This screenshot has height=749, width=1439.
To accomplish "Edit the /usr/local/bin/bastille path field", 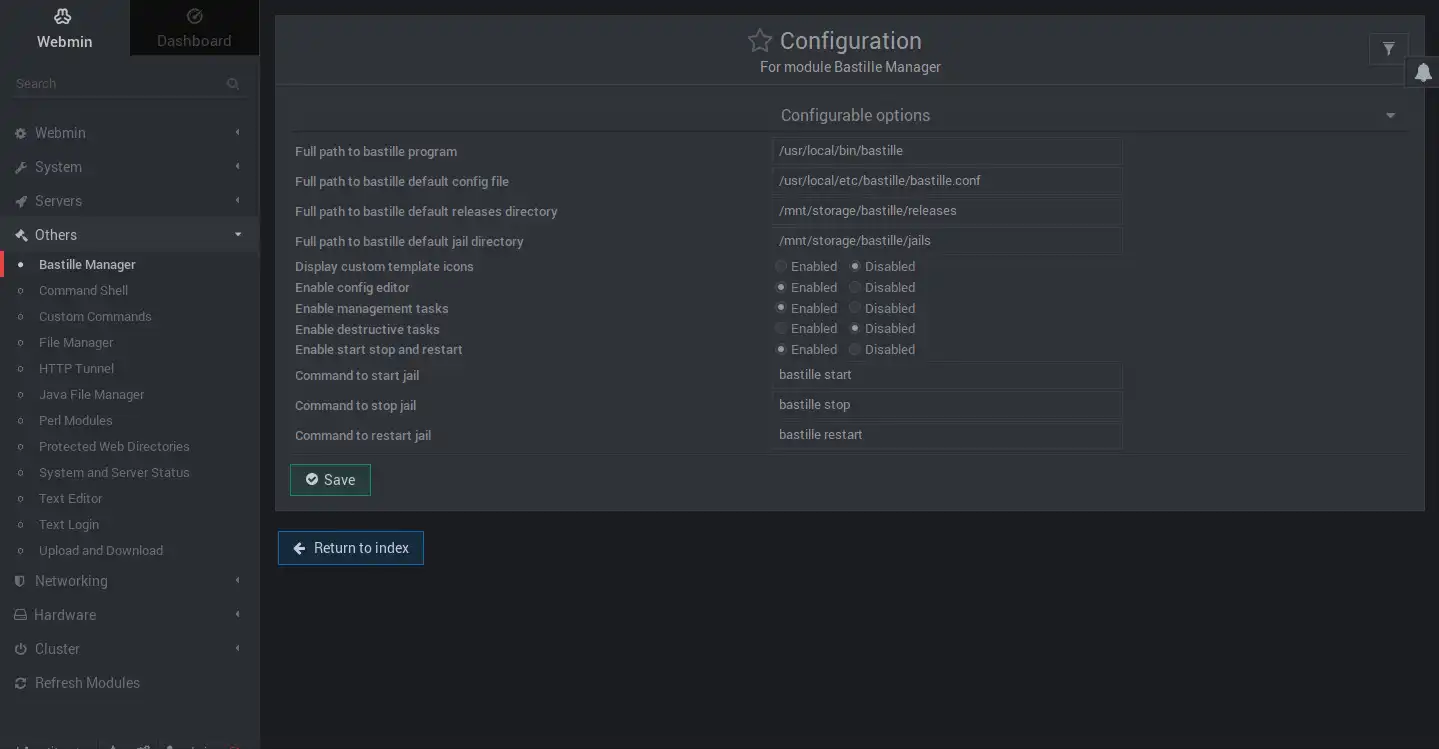I will 947,151.
